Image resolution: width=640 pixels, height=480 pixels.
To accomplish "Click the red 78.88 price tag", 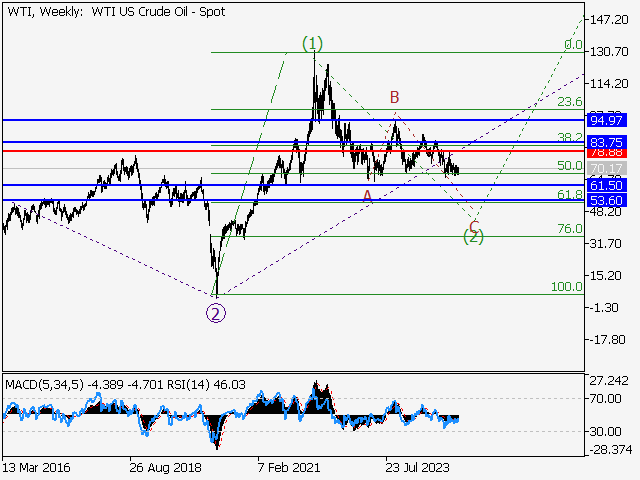I will [607, 152].
